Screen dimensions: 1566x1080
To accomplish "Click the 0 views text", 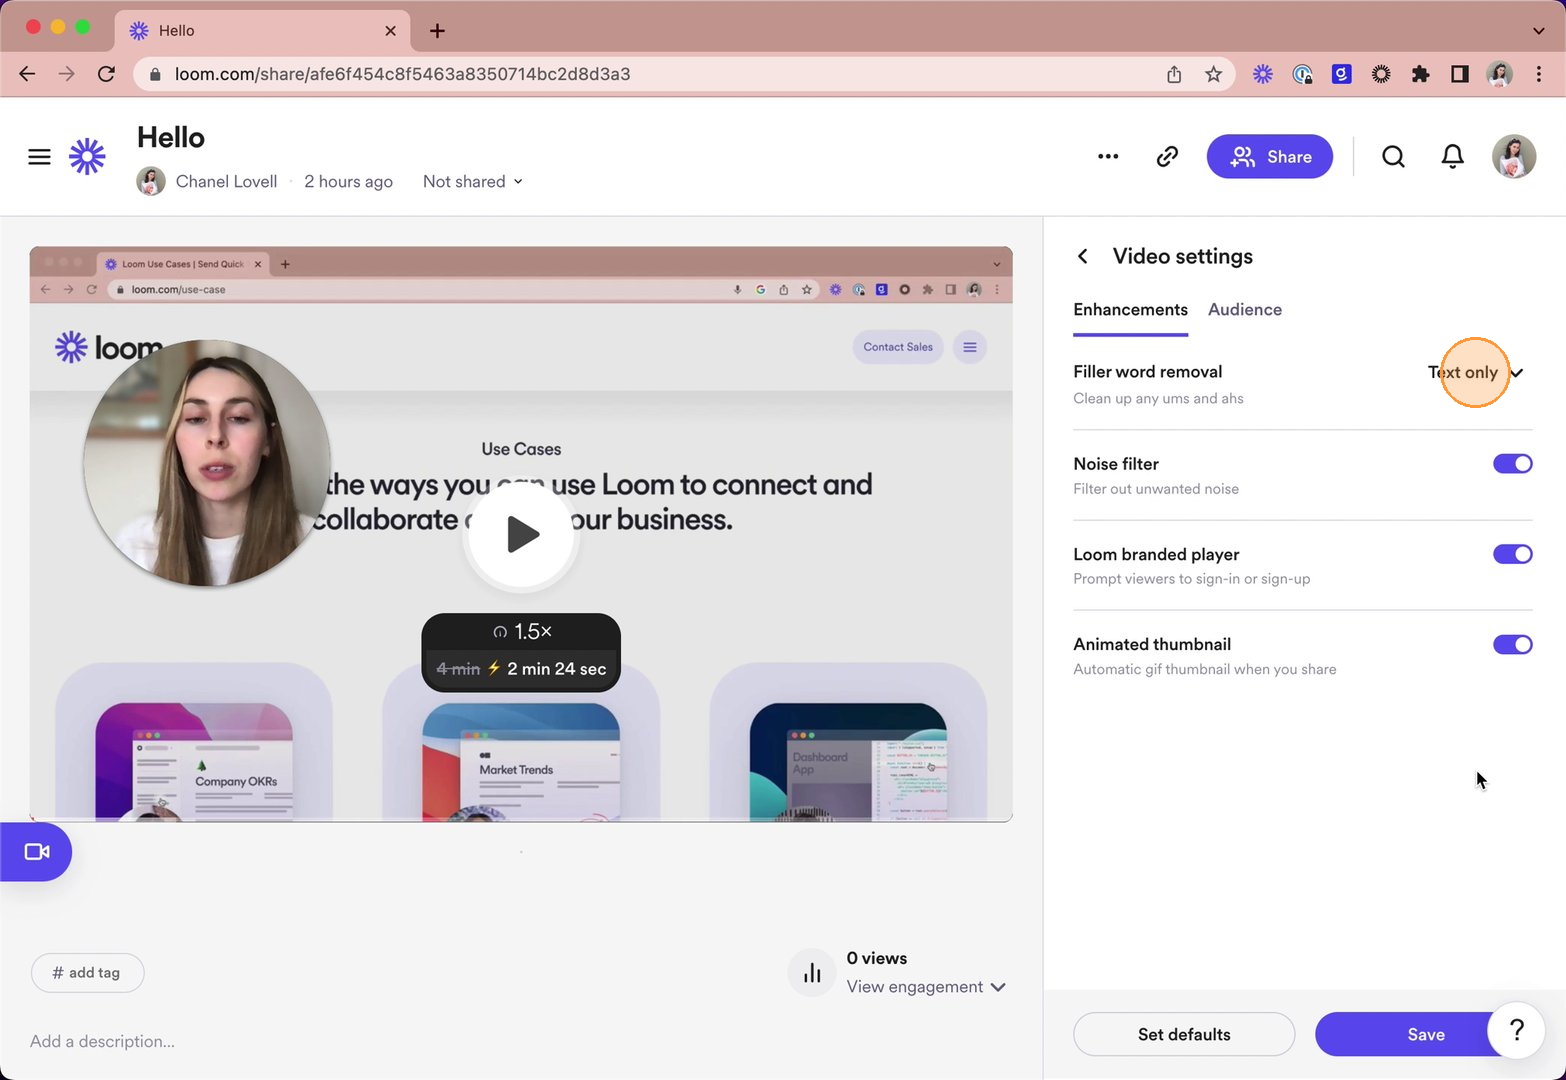I will (x=877, y=958).
